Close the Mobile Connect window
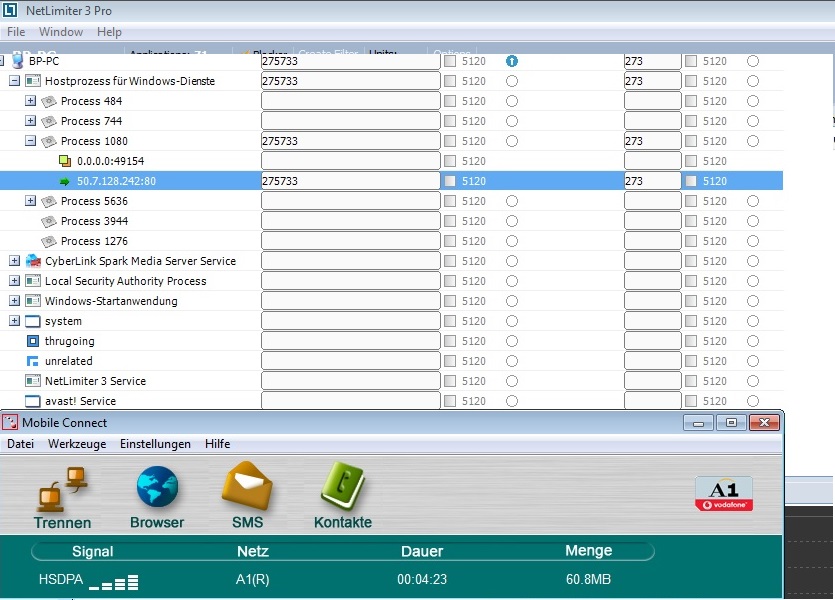 coord(764,423)
